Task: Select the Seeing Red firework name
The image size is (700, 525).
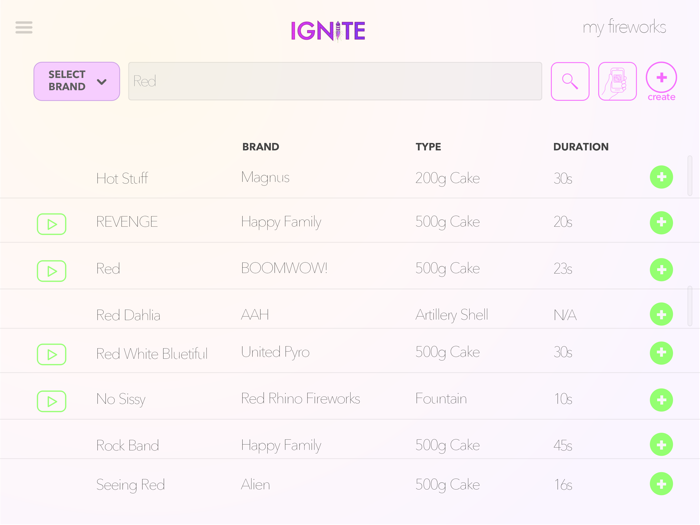Action: 130,485
